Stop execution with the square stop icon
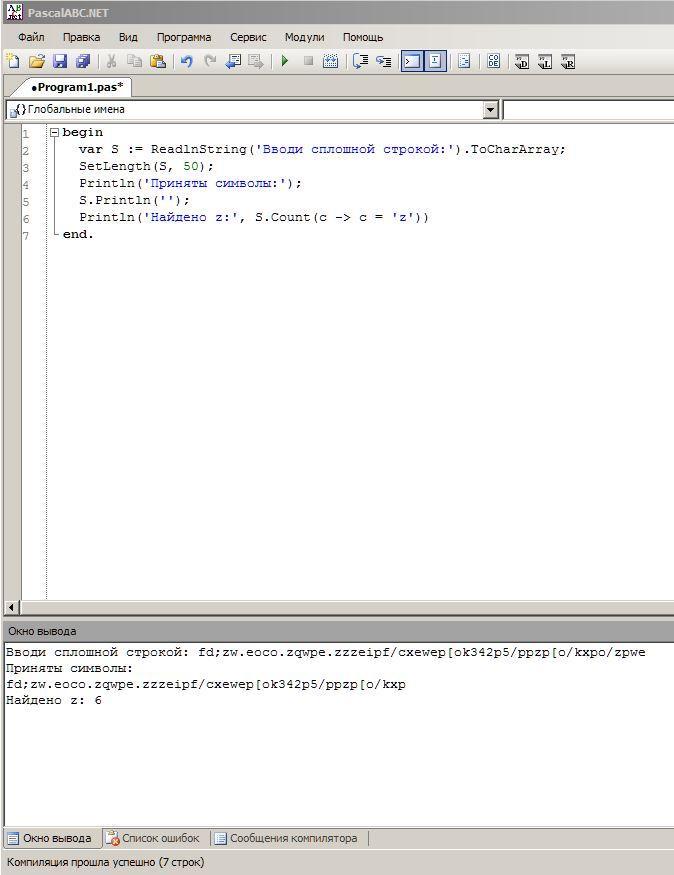Image resolution: width=674 pixels, height=875 pixels. 308,61
